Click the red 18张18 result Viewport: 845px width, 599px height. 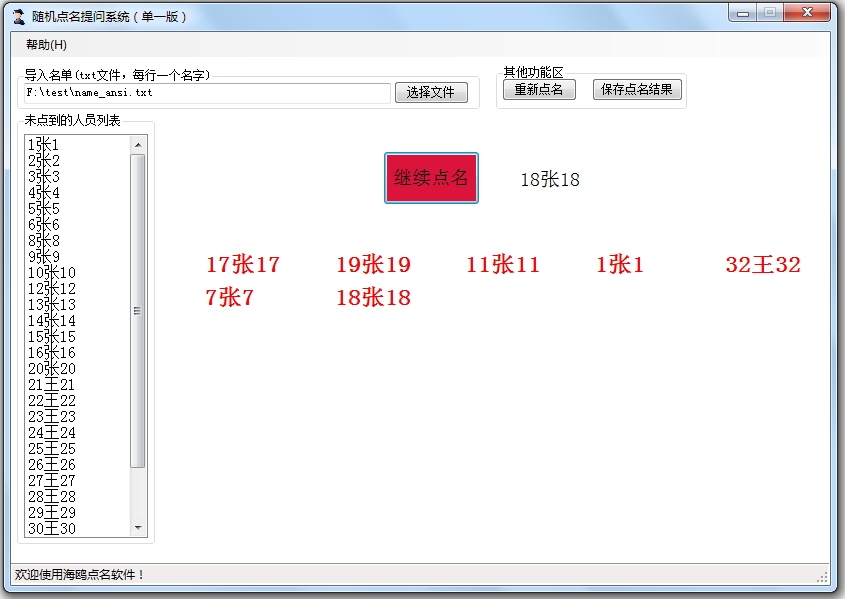(373, 297)
